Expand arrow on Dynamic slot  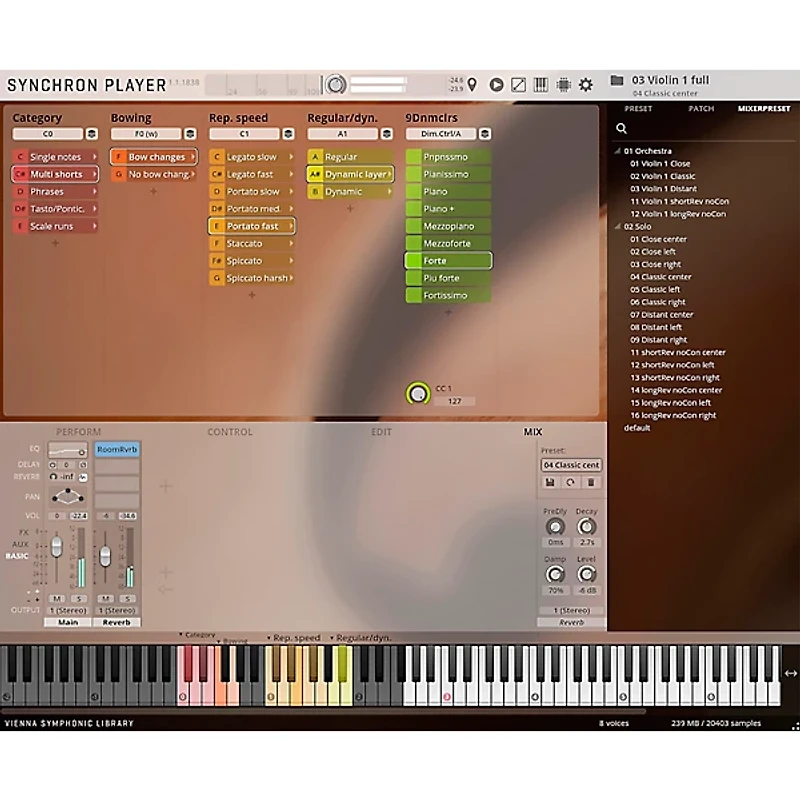point(389,191)
